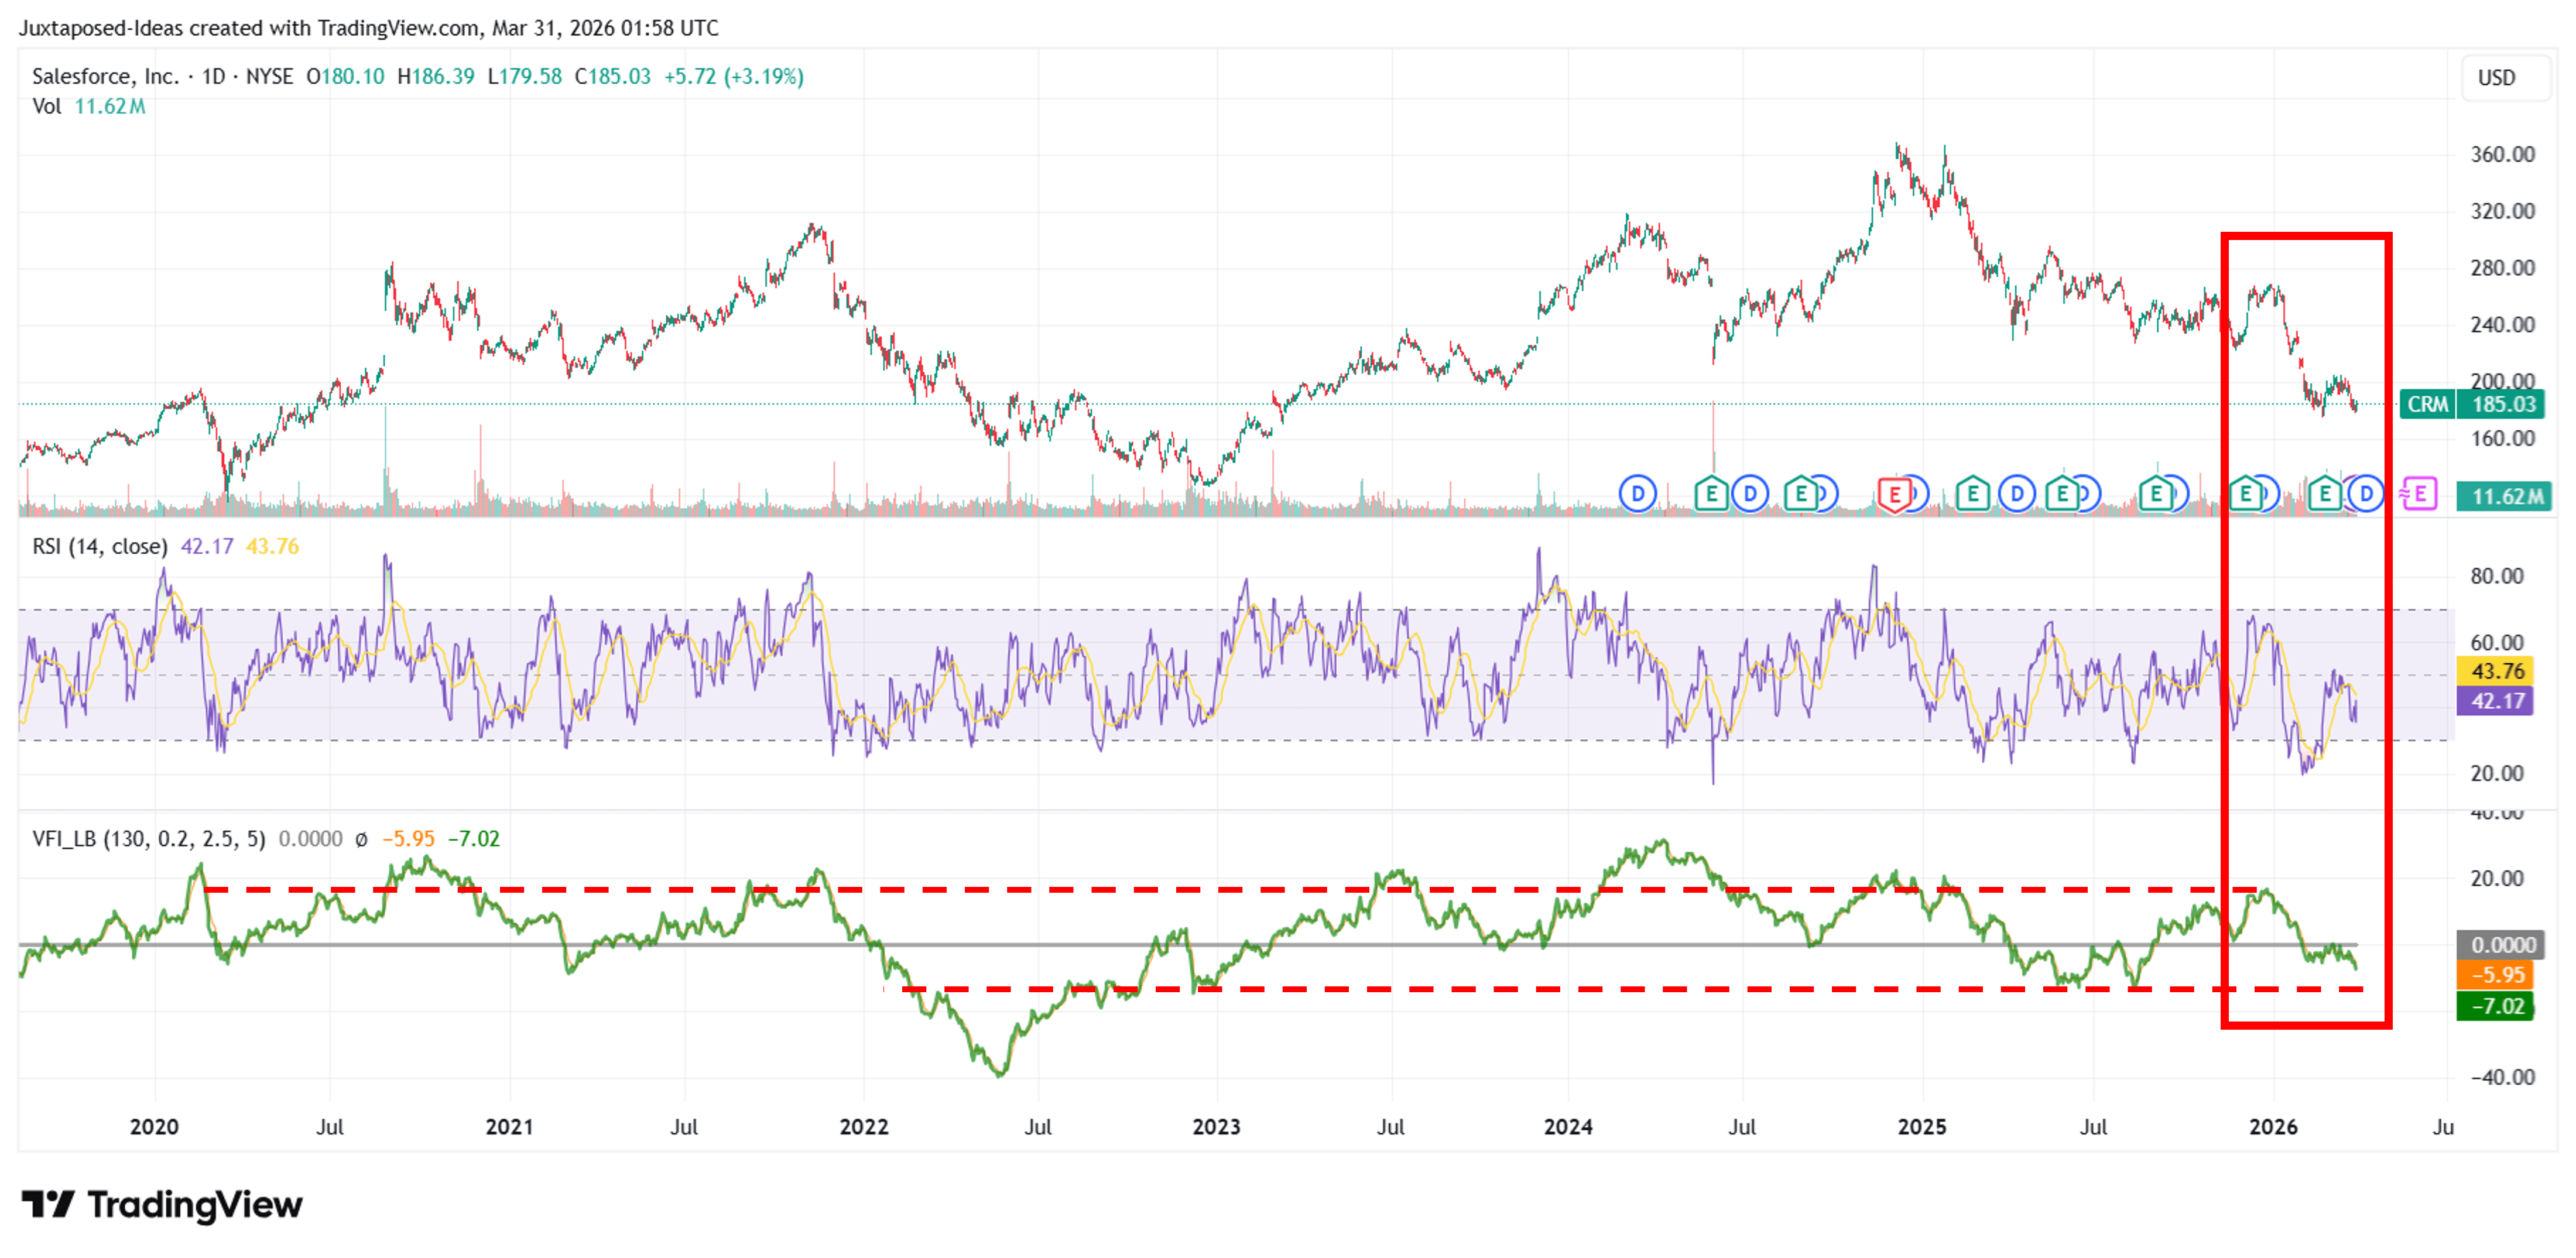2576x1258 pixels.
Task: Click the green -7.02 VFI label
Action: click(2494, 1006)
